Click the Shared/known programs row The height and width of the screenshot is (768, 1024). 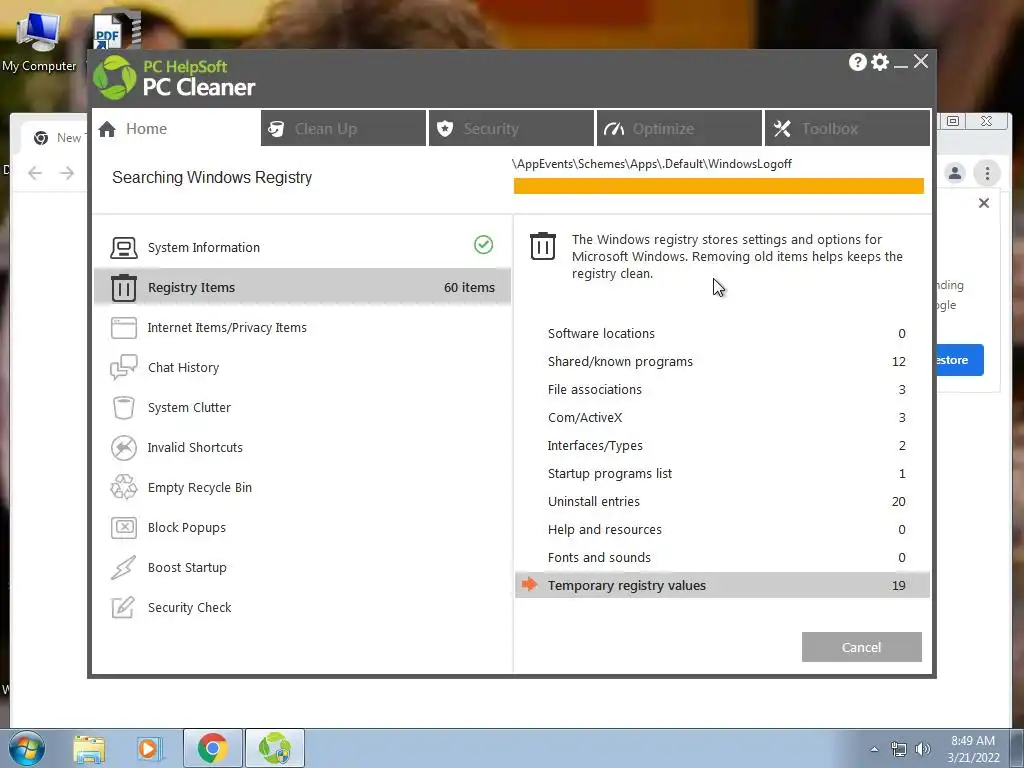click(x=722, y=361)
